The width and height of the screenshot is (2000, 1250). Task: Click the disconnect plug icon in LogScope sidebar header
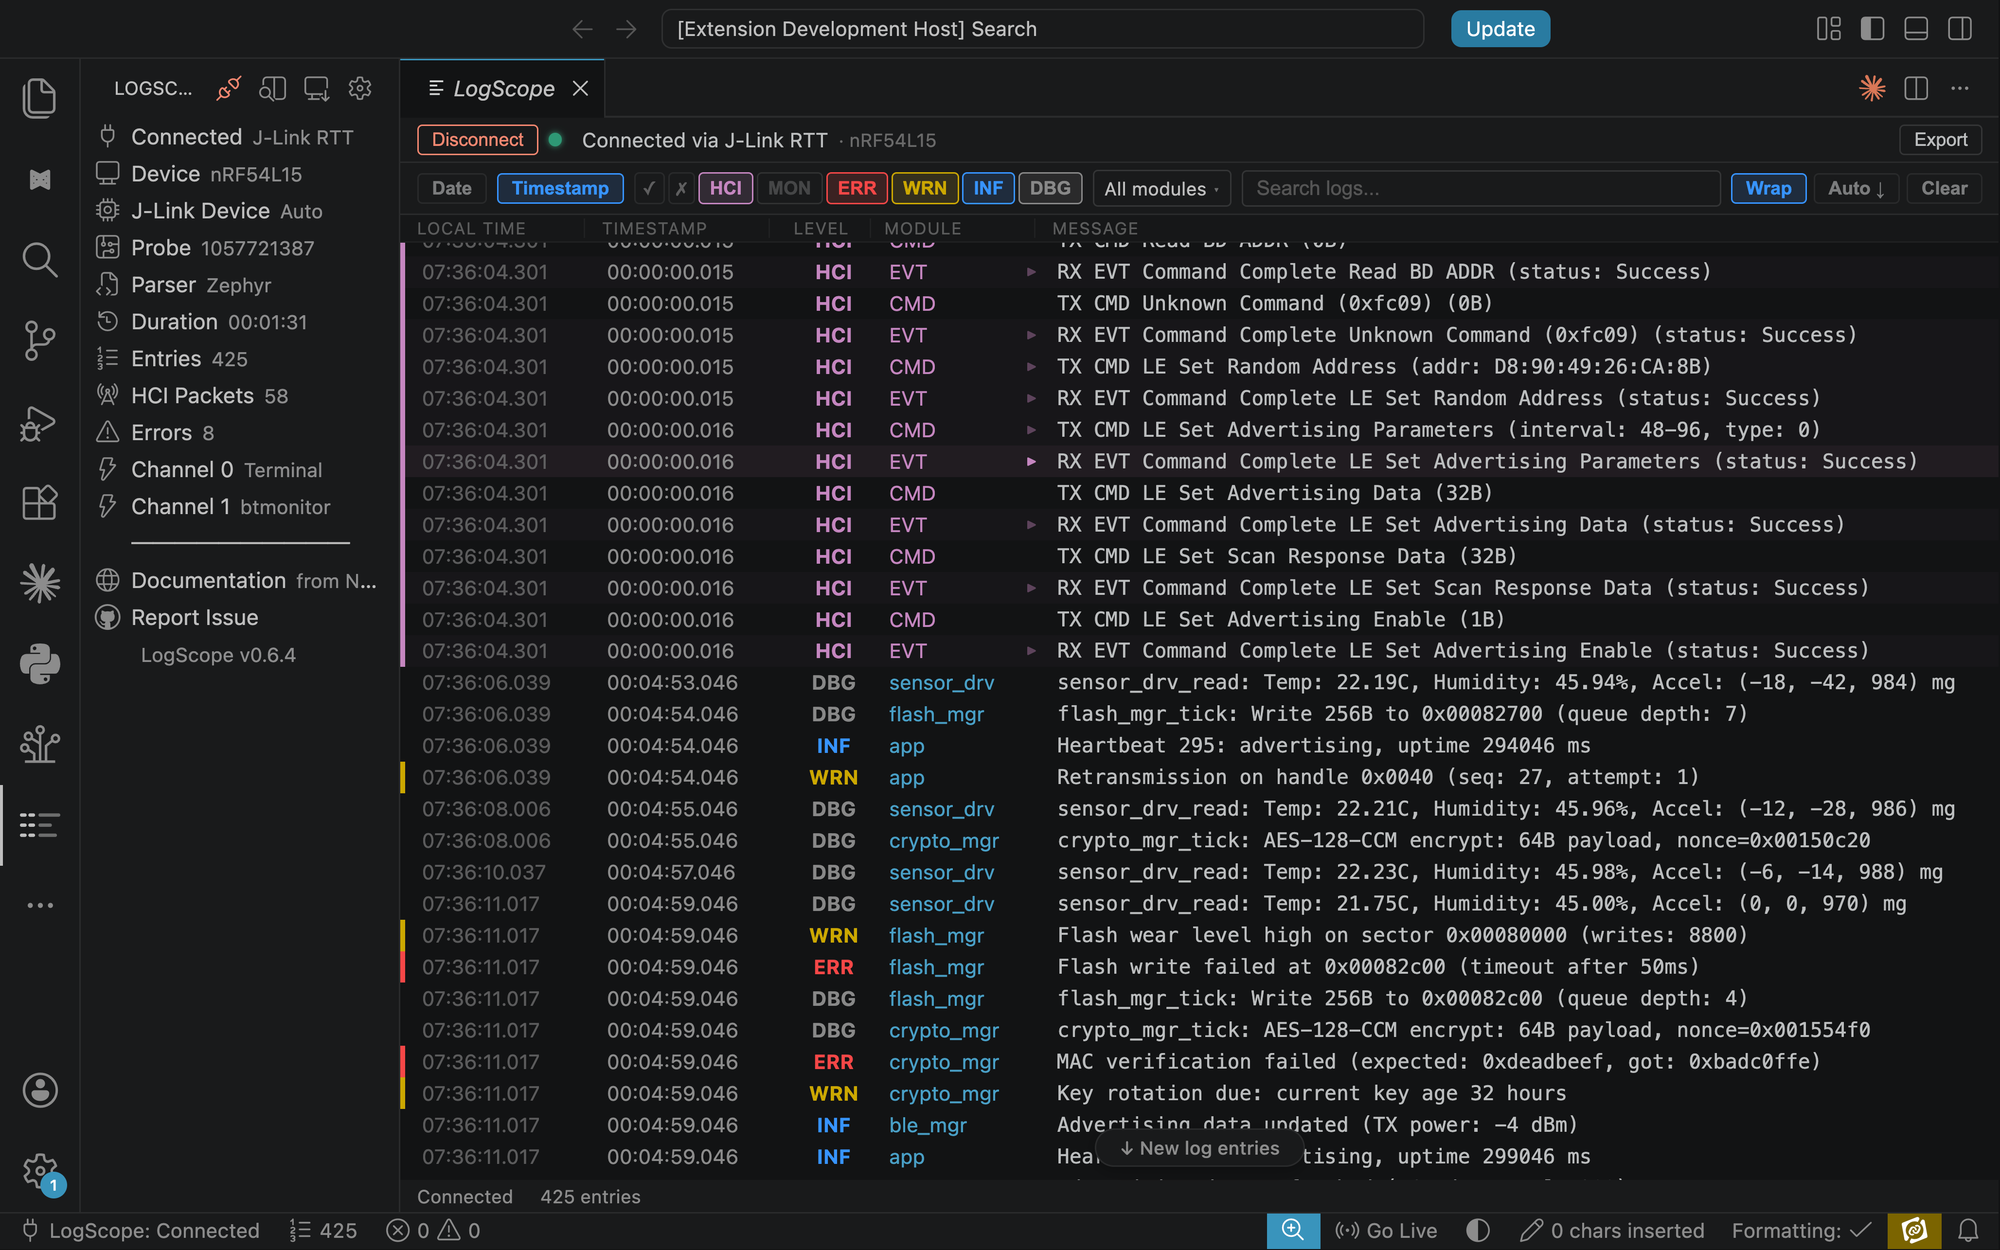click(229, 88)
